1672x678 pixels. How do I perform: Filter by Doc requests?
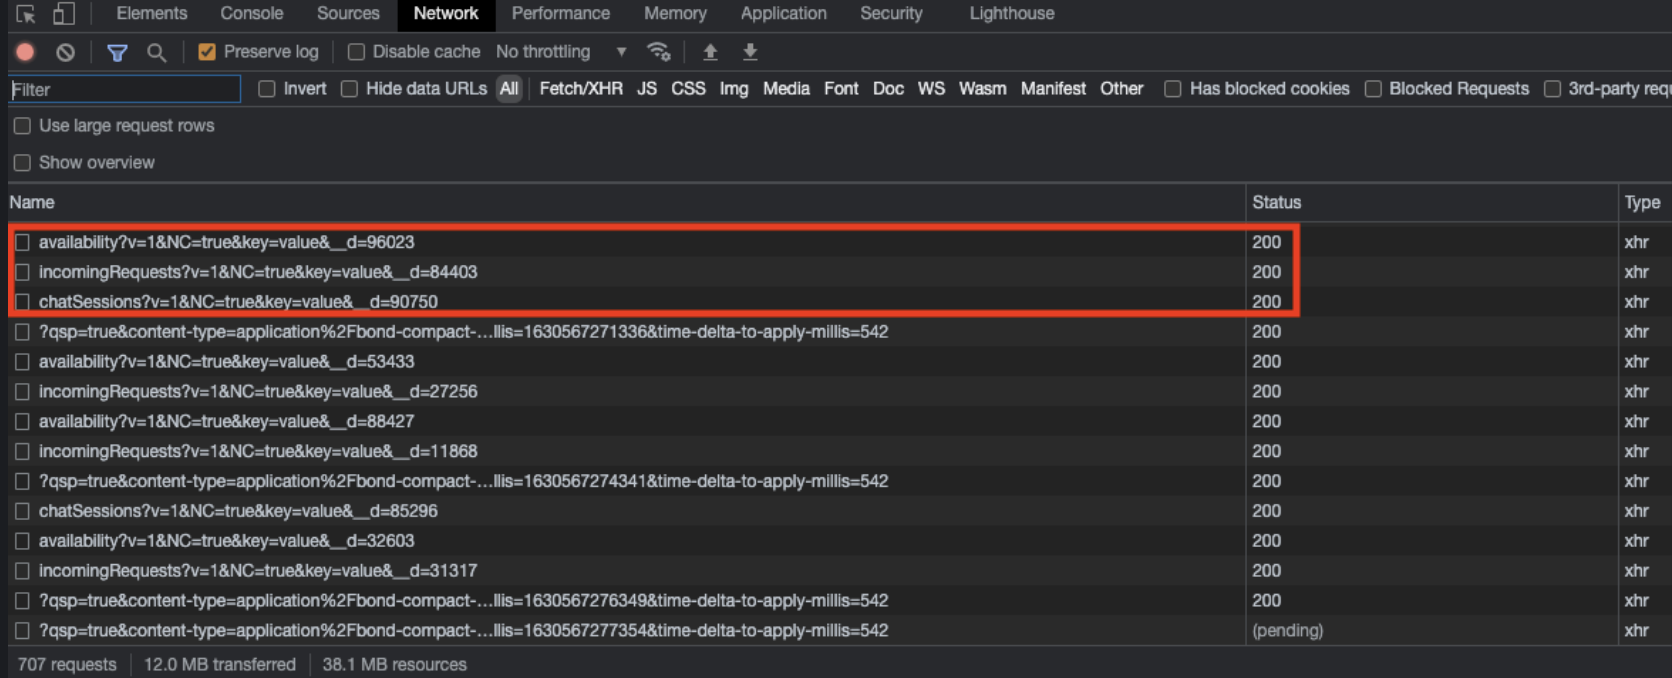pyautogui.click(x=888, y=89)
